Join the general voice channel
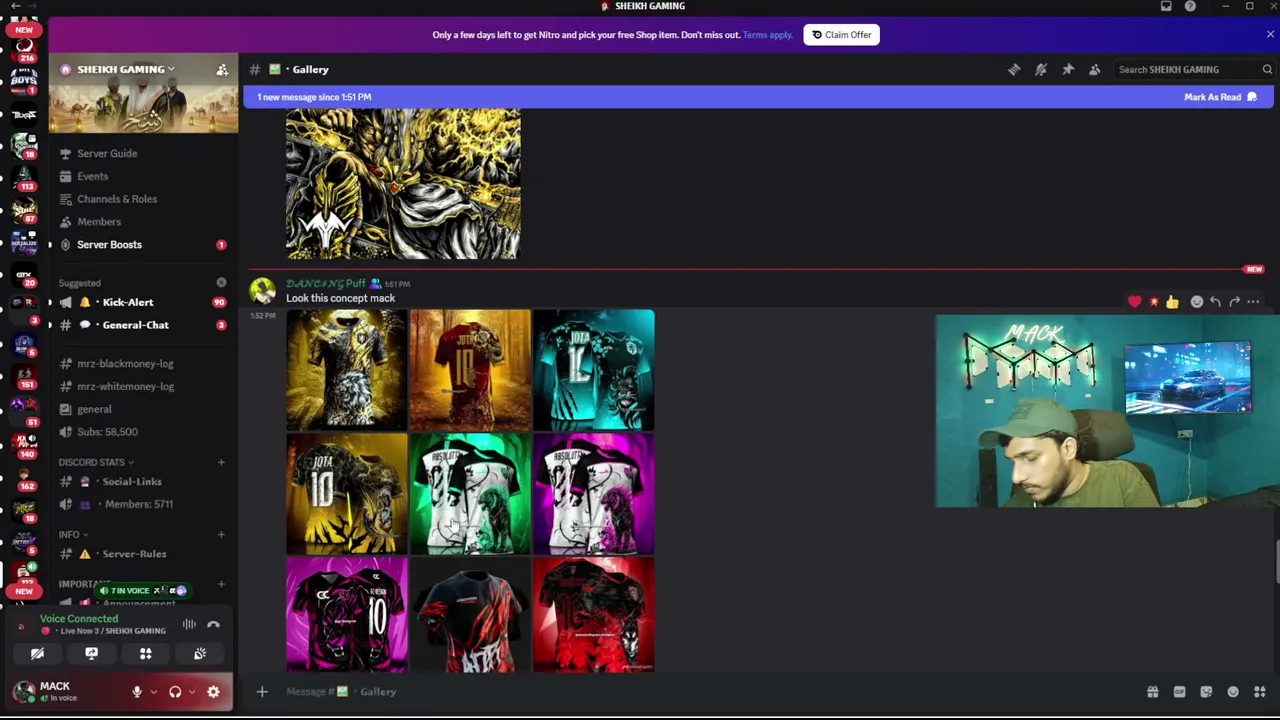Screen dimensions: 1280x720 coord(142,409)
